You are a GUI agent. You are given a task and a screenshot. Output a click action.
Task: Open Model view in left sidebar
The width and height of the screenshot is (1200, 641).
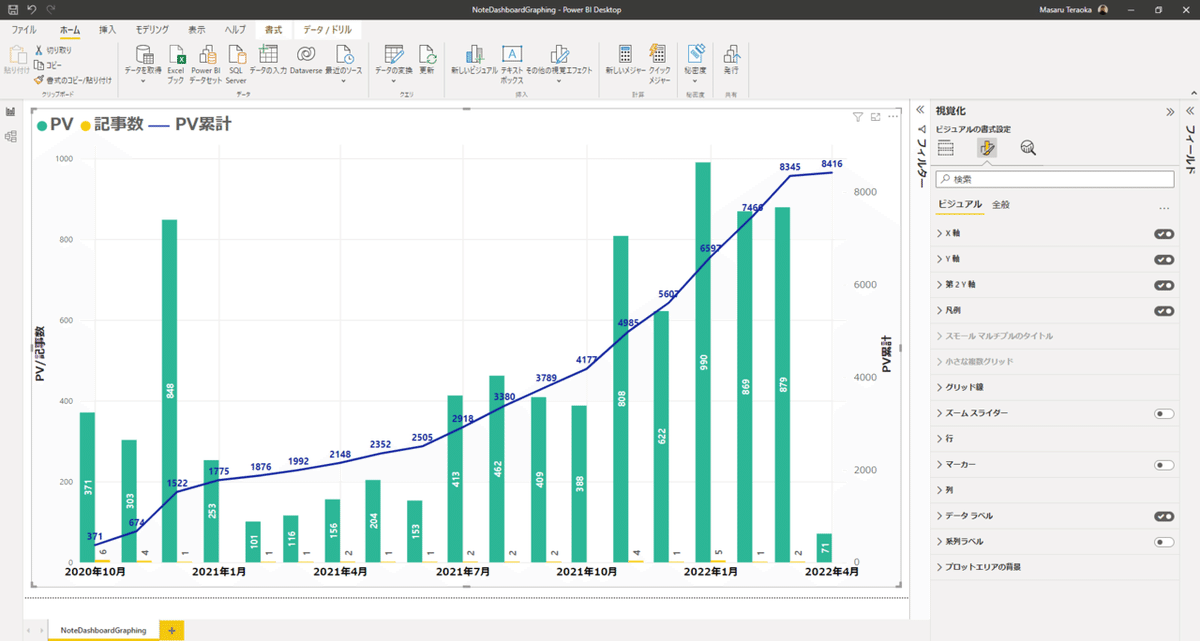[x=10, y=137]
